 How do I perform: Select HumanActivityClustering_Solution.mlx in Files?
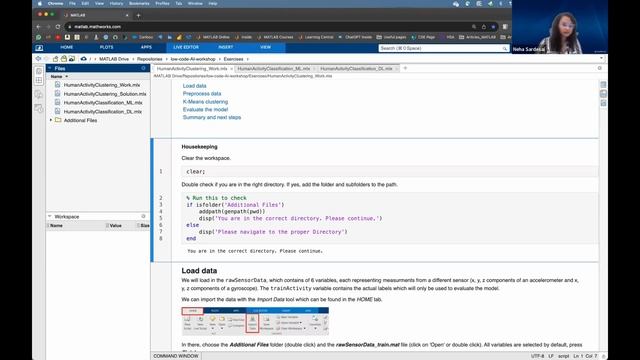pos(105,94)
